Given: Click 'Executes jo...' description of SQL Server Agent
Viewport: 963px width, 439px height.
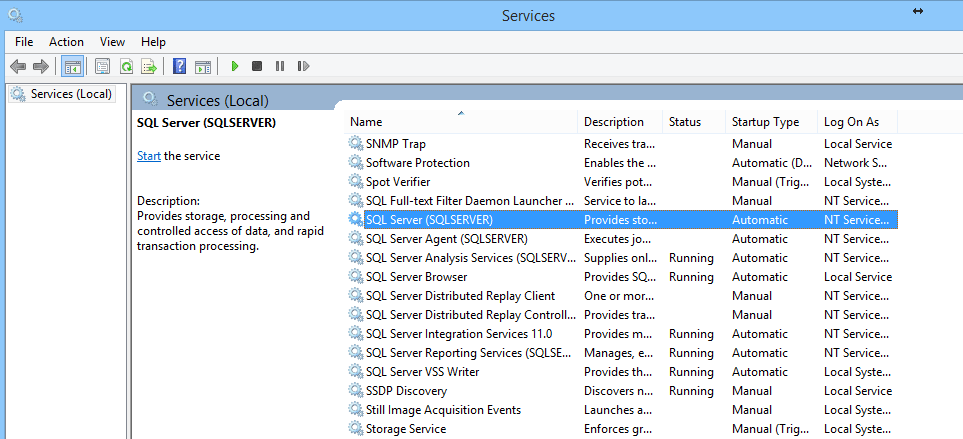Looking at the screenshot, I should 618,239.
